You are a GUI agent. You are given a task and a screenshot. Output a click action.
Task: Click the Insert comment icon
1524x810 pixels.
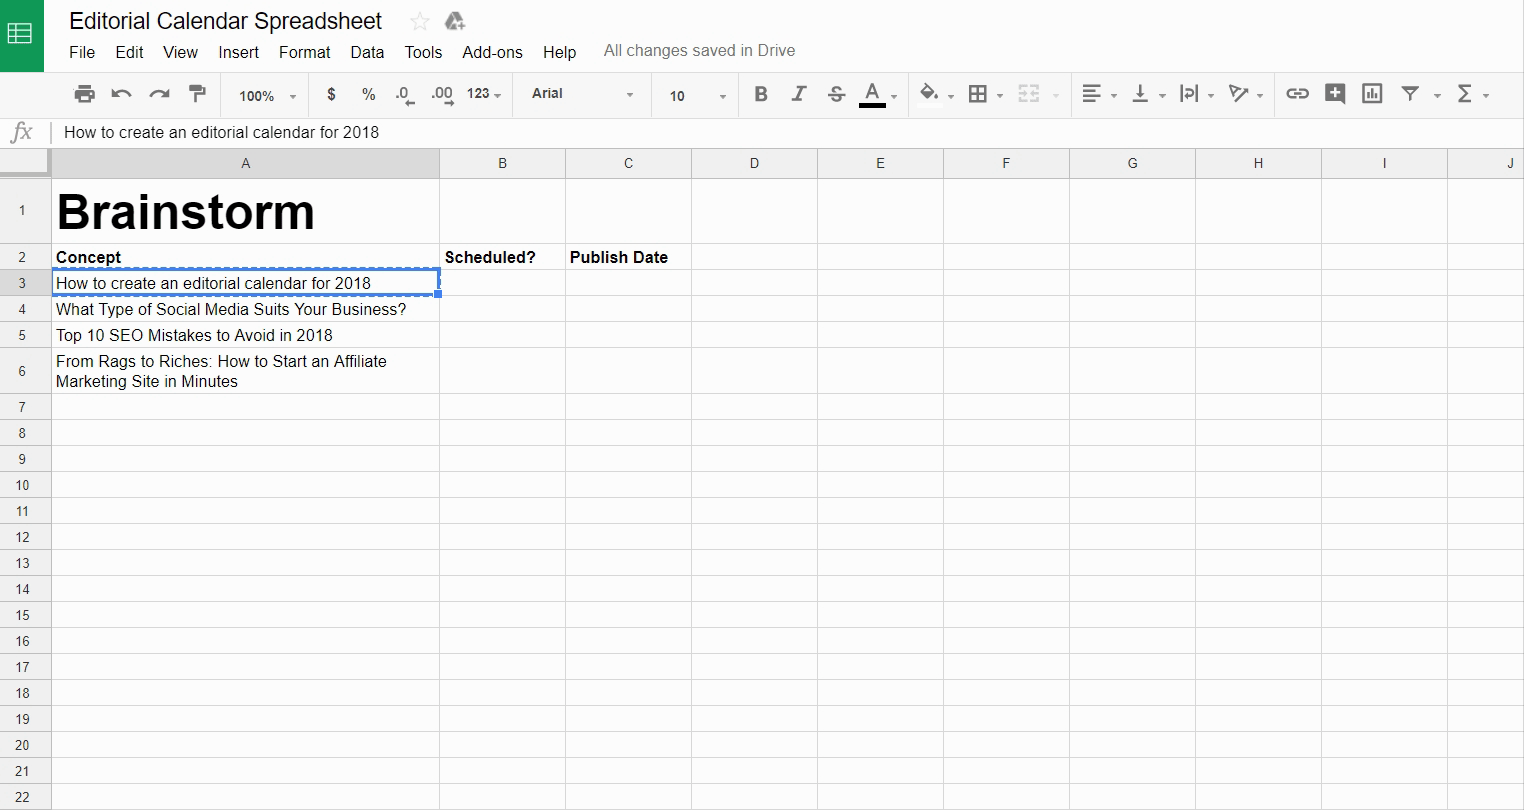(1334, 94)
